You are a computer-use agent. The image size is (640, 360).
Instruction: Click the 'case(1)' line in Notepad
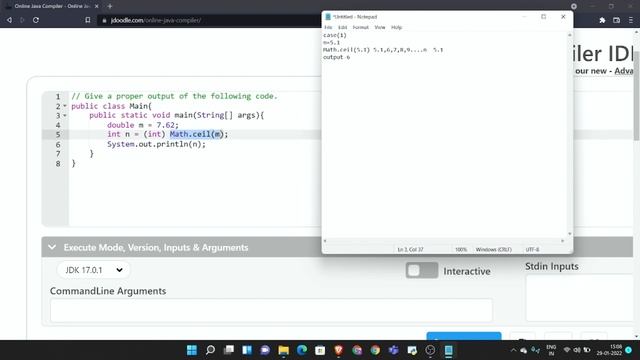(335, 35)
